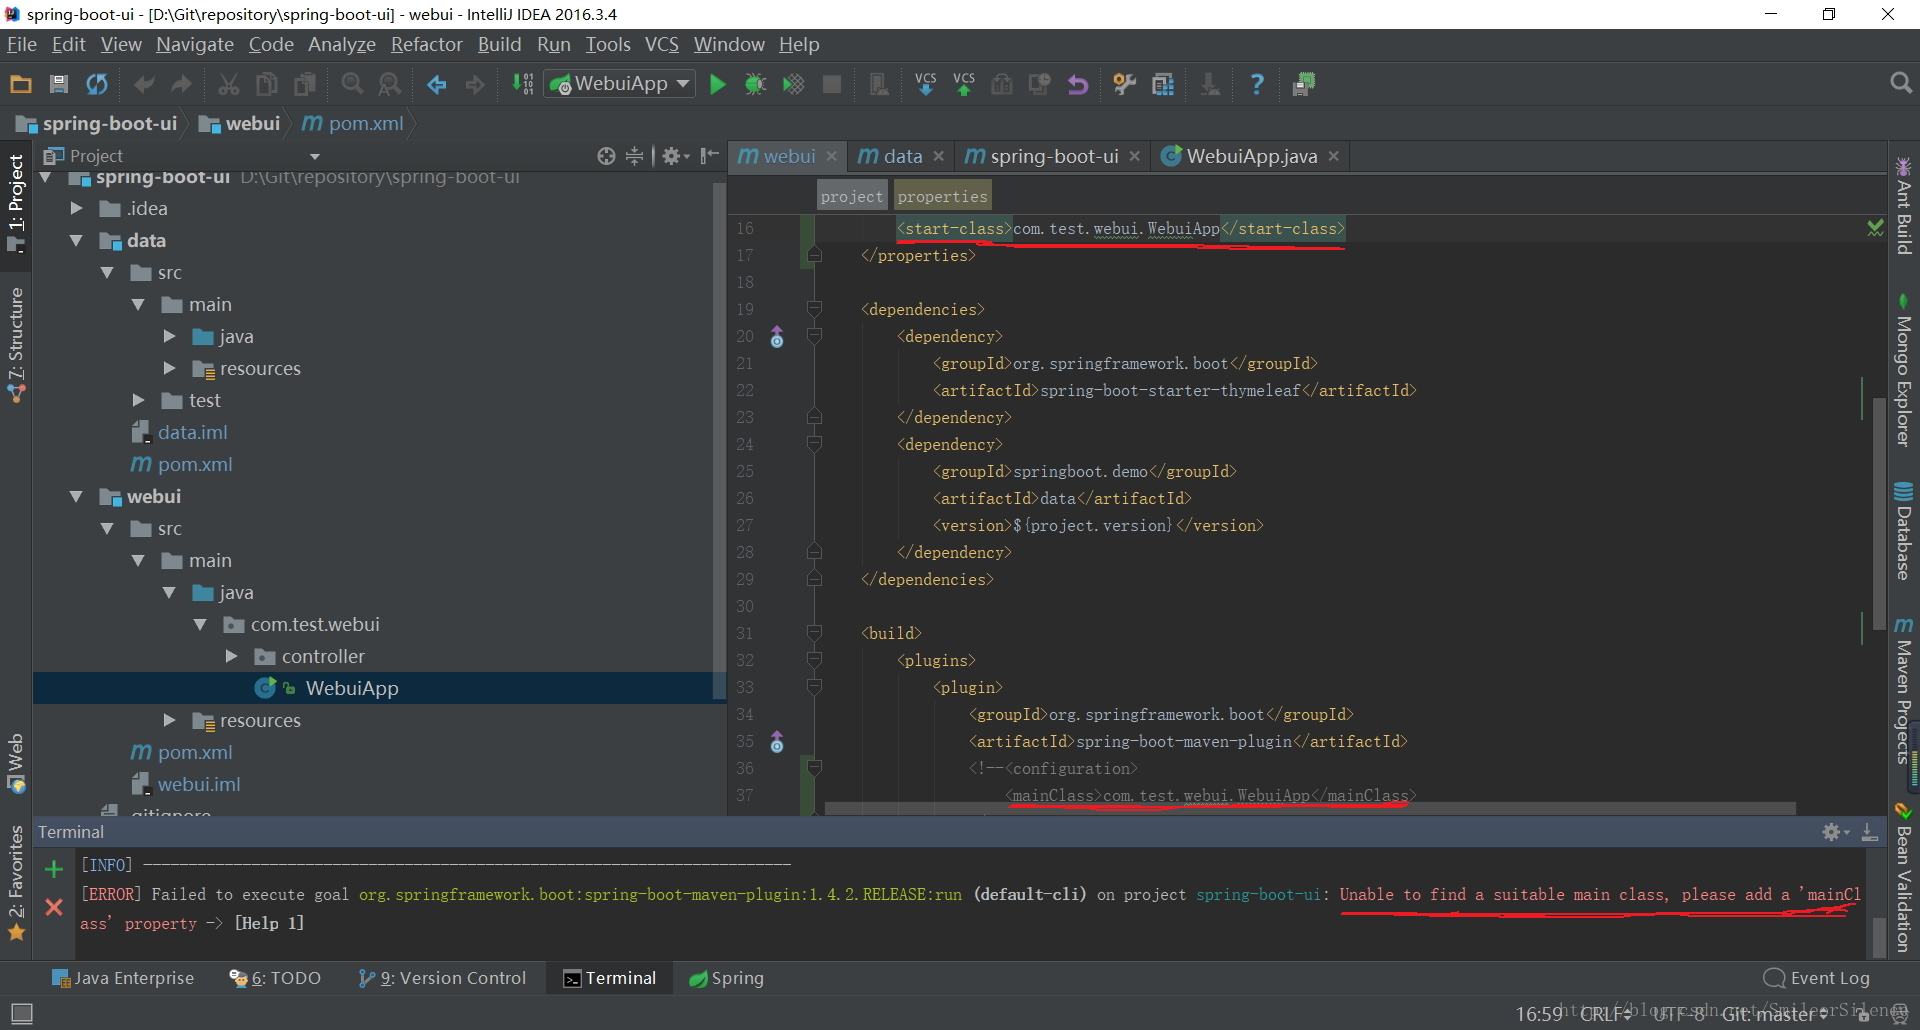1920x1030 pixels.
Task: Switch to the WebuiApp.java editor tab
Action: (1250, 156)
